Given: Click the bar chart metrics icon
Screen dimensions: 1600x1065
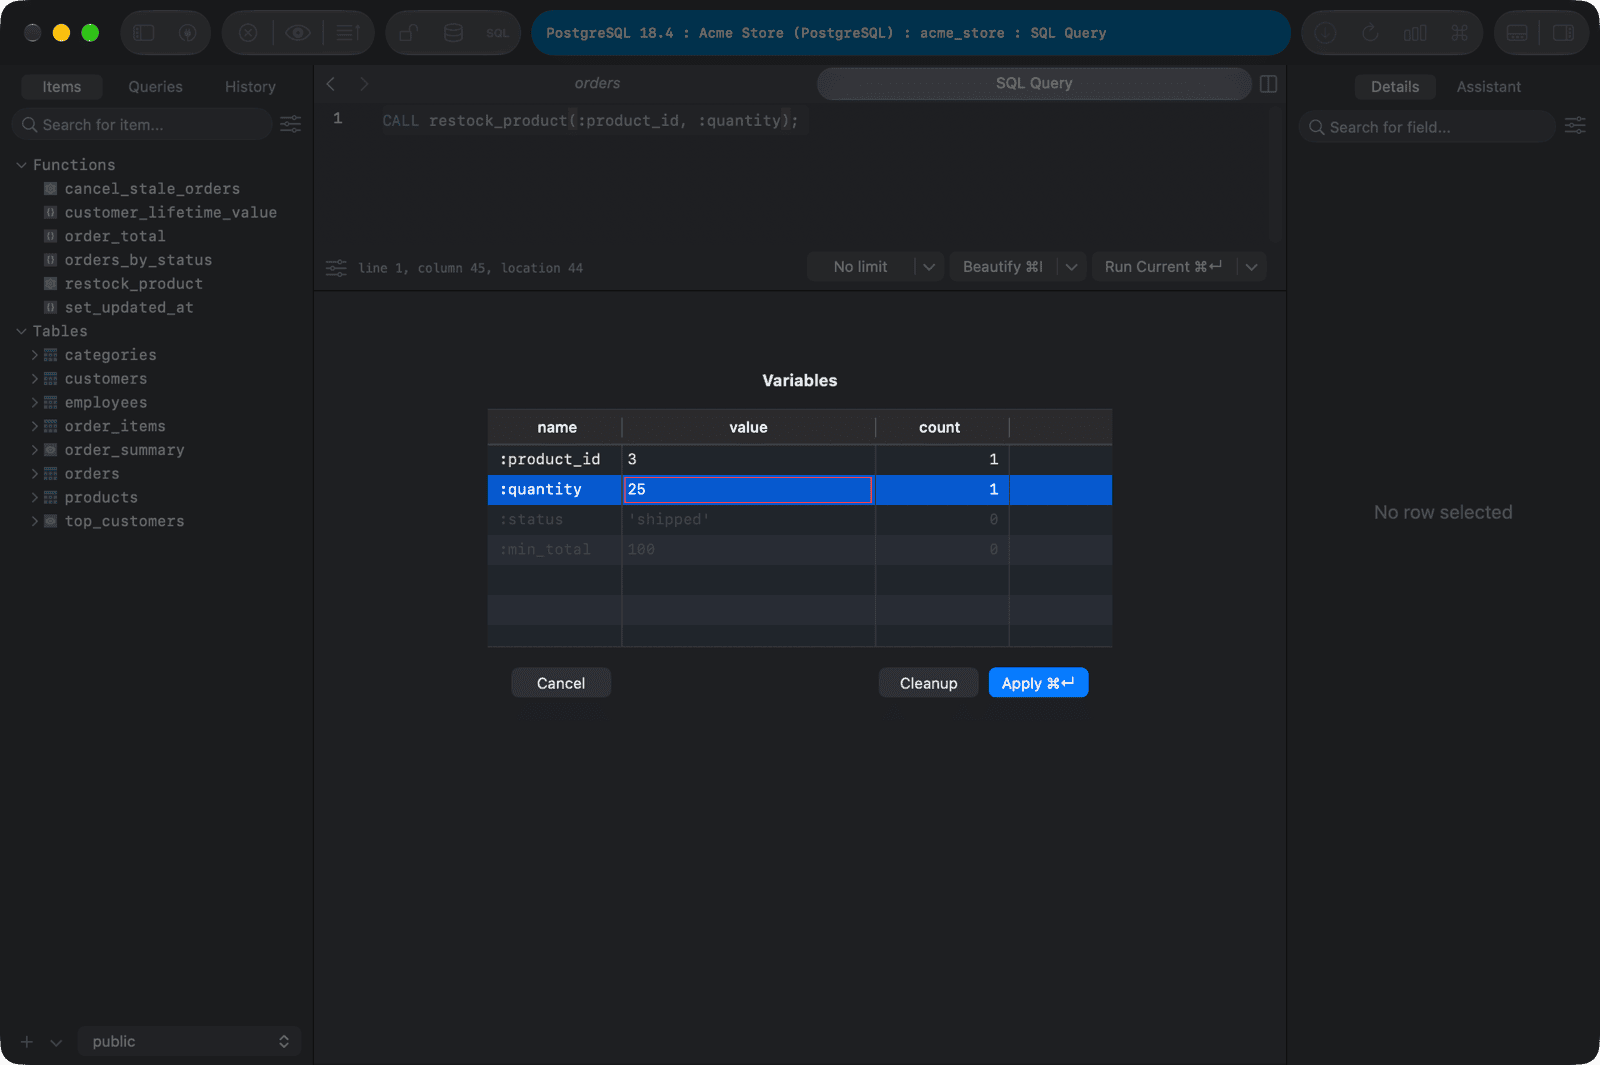Looking at the screenshot, I should tap(1415, 33).
